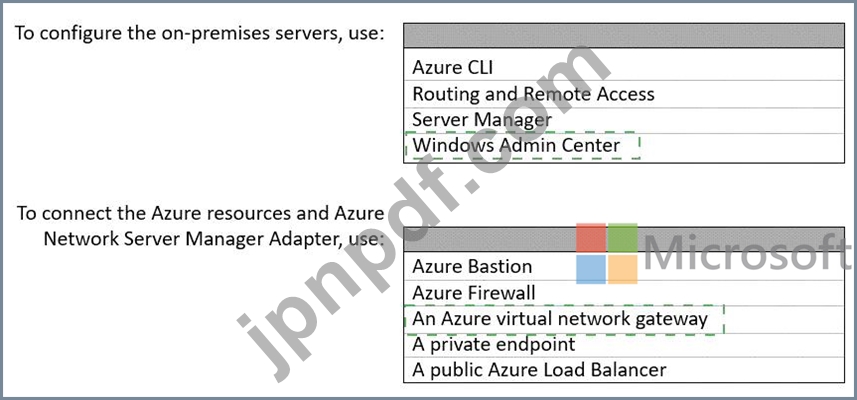Image resolution: width=857 pixels, height=400 pixels.
Task: Click 'Network Server Manager Adapter, use:' label line
Action: pyautogui.click(x=214, y=239)
